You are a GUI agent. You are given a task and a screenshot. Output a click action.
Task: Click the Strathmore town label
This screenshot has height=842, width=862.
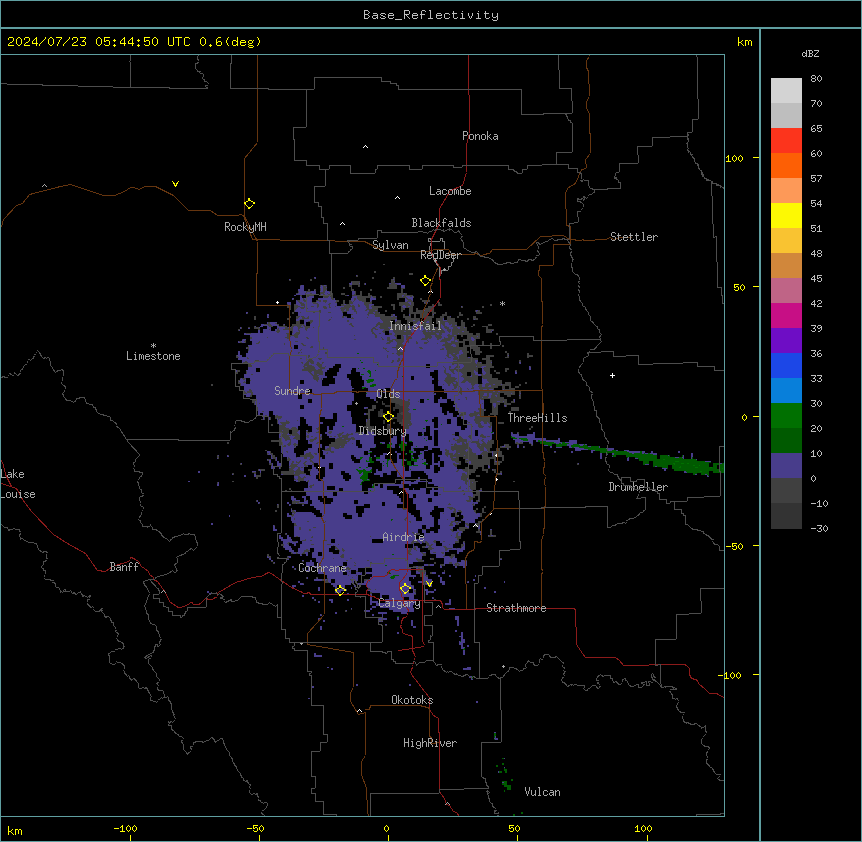(516, 608)
